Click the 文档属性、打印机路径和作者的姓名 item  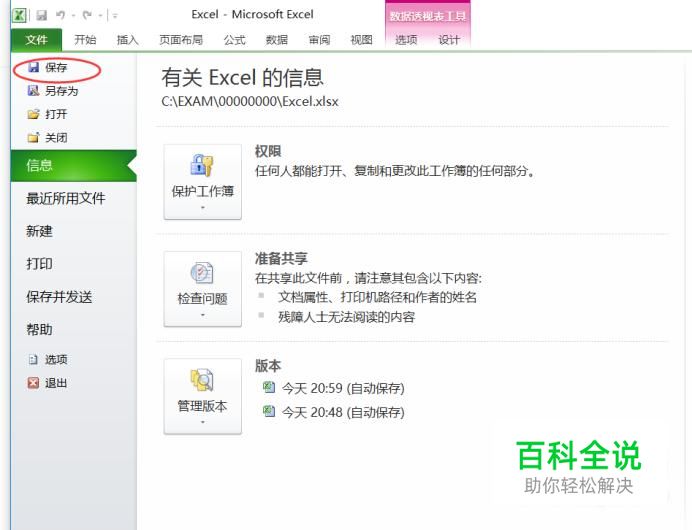point(377,297)
